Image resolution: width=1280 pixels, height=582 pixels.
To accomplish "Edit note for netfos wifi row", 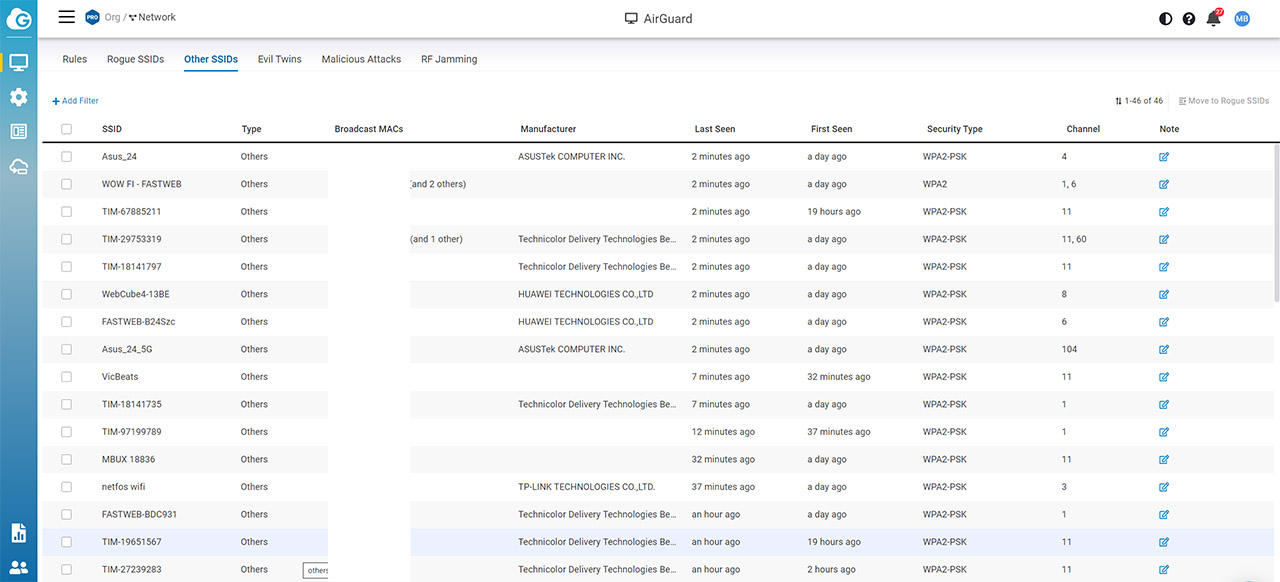I will tap(1164, 487).
